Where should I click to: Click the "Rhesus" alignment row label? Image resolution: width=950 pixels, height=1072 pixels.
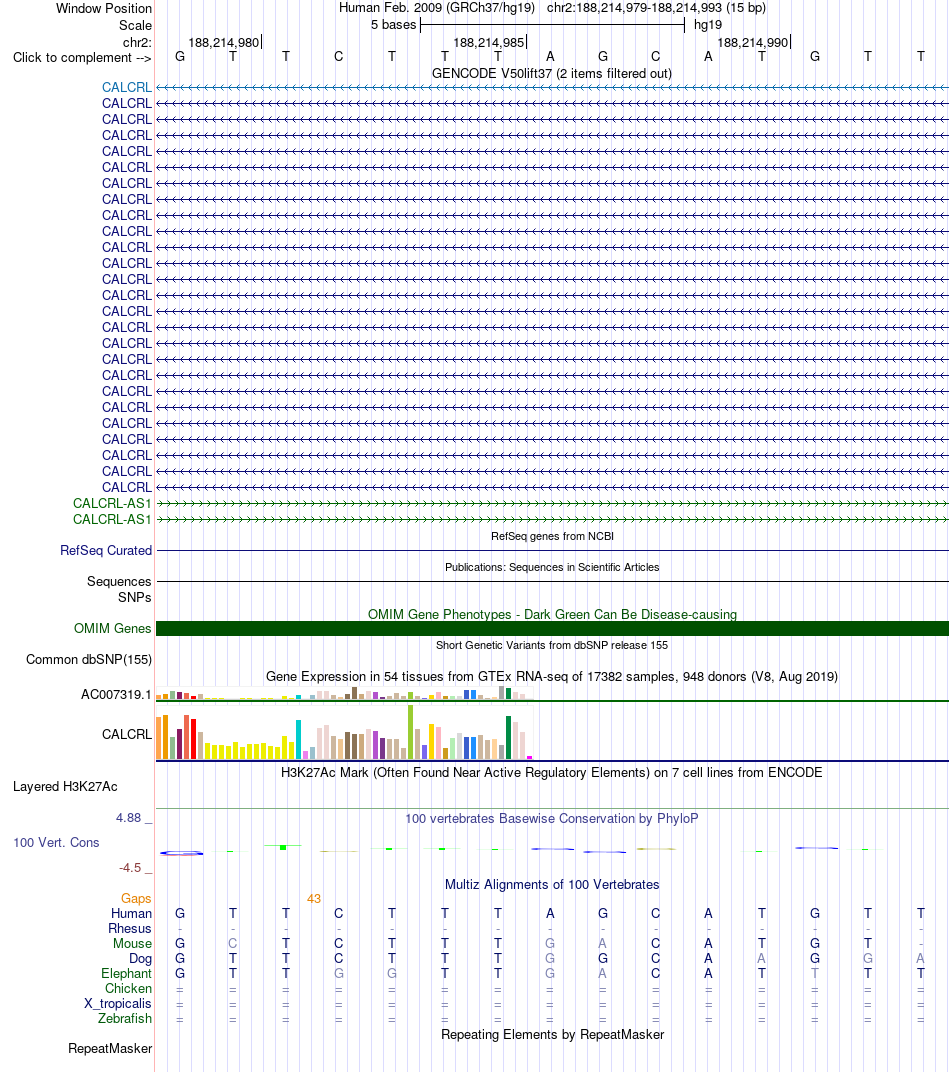pos(130,928)
